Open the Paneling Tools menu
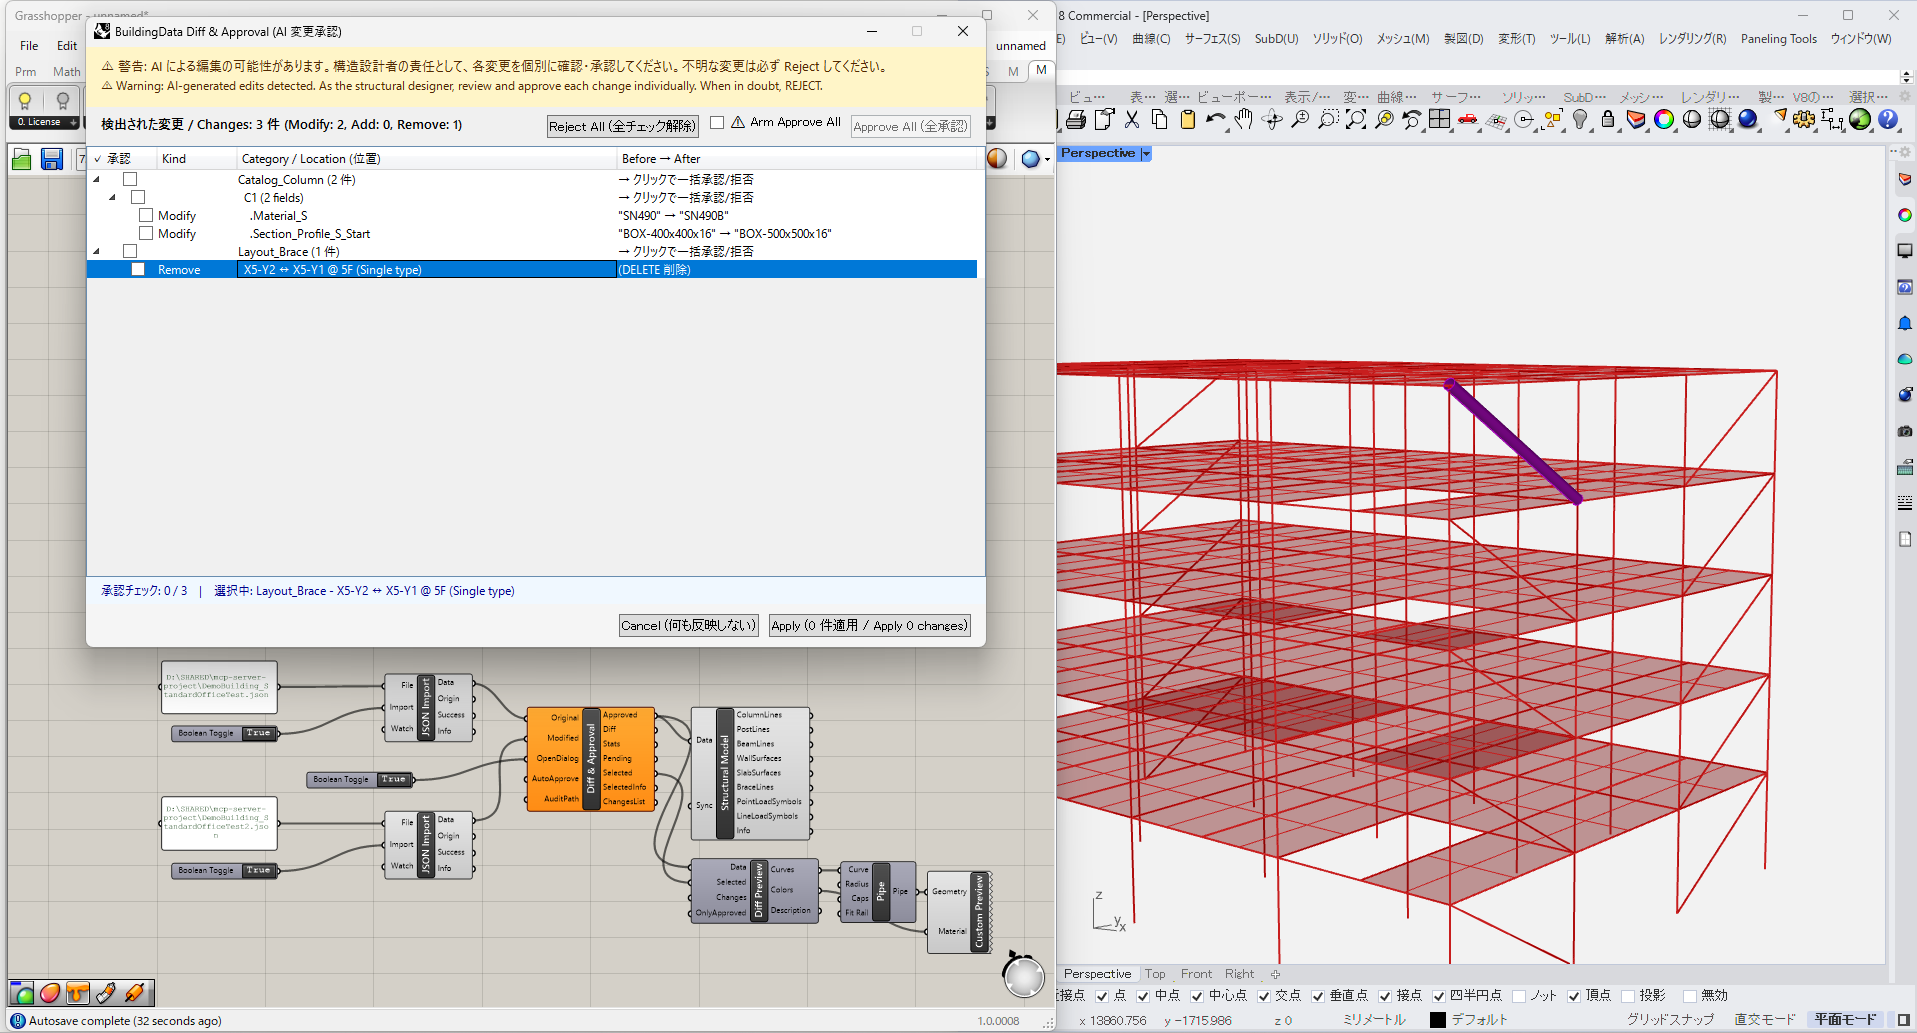1917x1033 pixels. [1778, 39]
